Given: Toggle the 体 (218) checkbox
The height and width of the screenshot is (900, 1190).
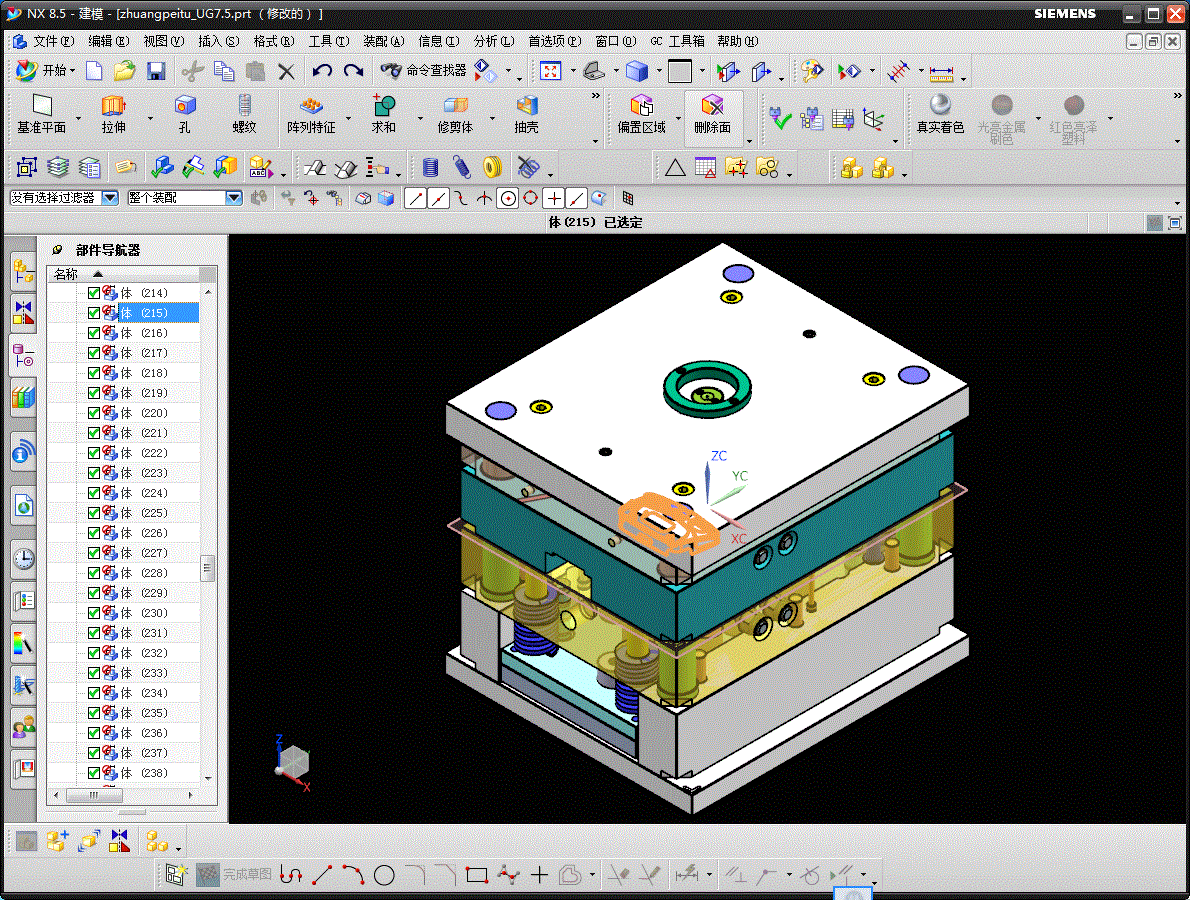Looking at the screenshot, I should [94, 373].
